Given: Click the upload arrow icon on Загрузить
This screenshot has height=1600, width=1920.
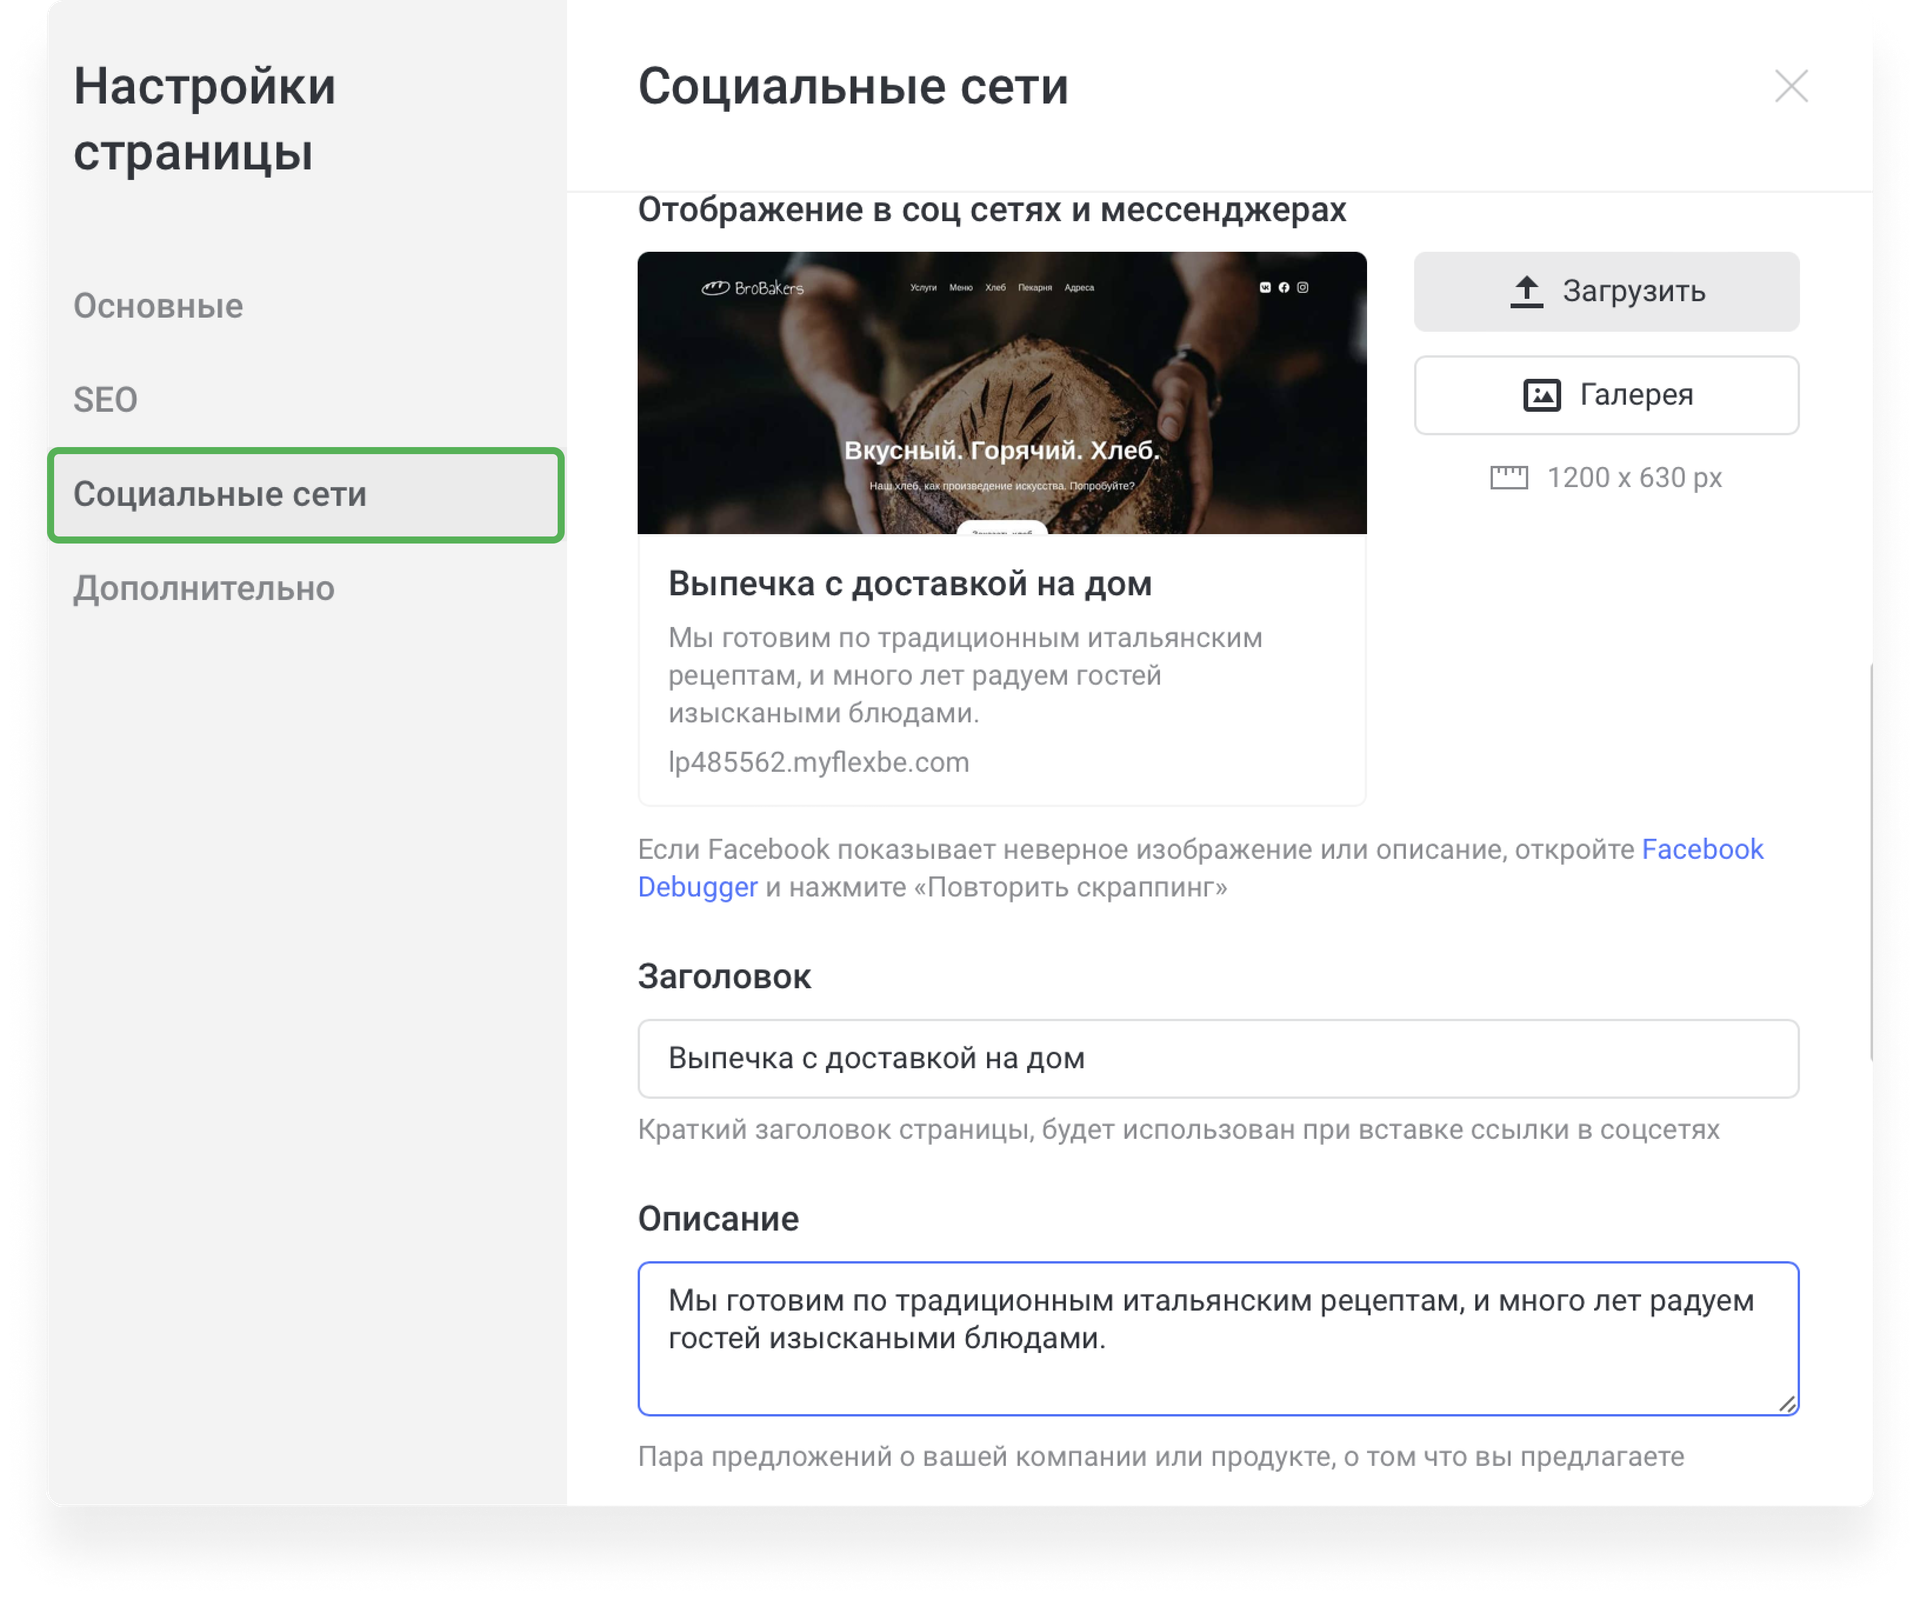Looking at the screenshot, I should point(1526,290).
